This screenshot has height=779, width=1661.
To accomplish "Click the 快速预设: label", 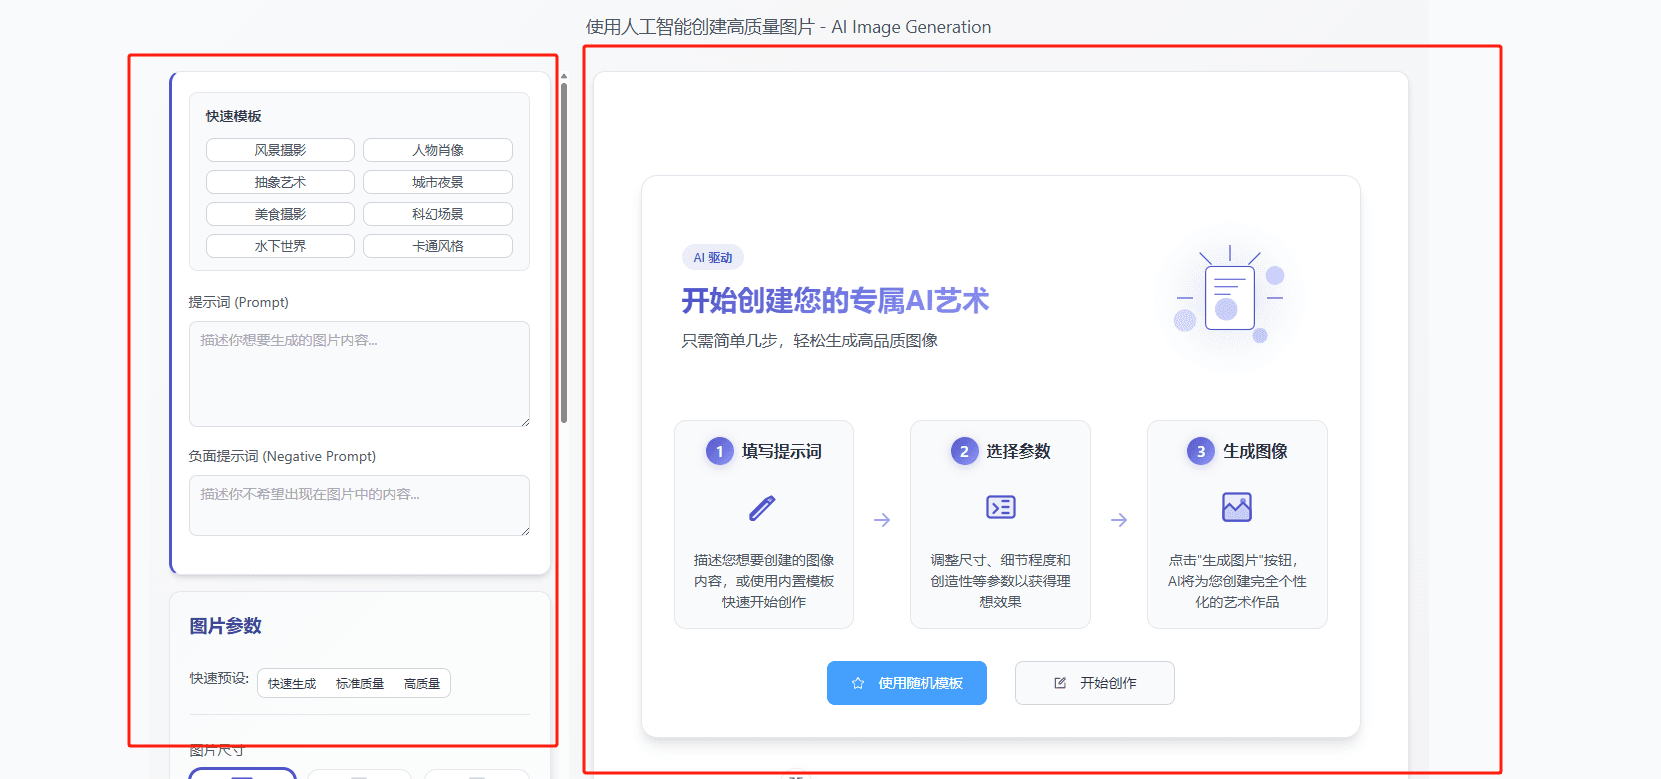I will pyautogui.click(x=219, y=678).
